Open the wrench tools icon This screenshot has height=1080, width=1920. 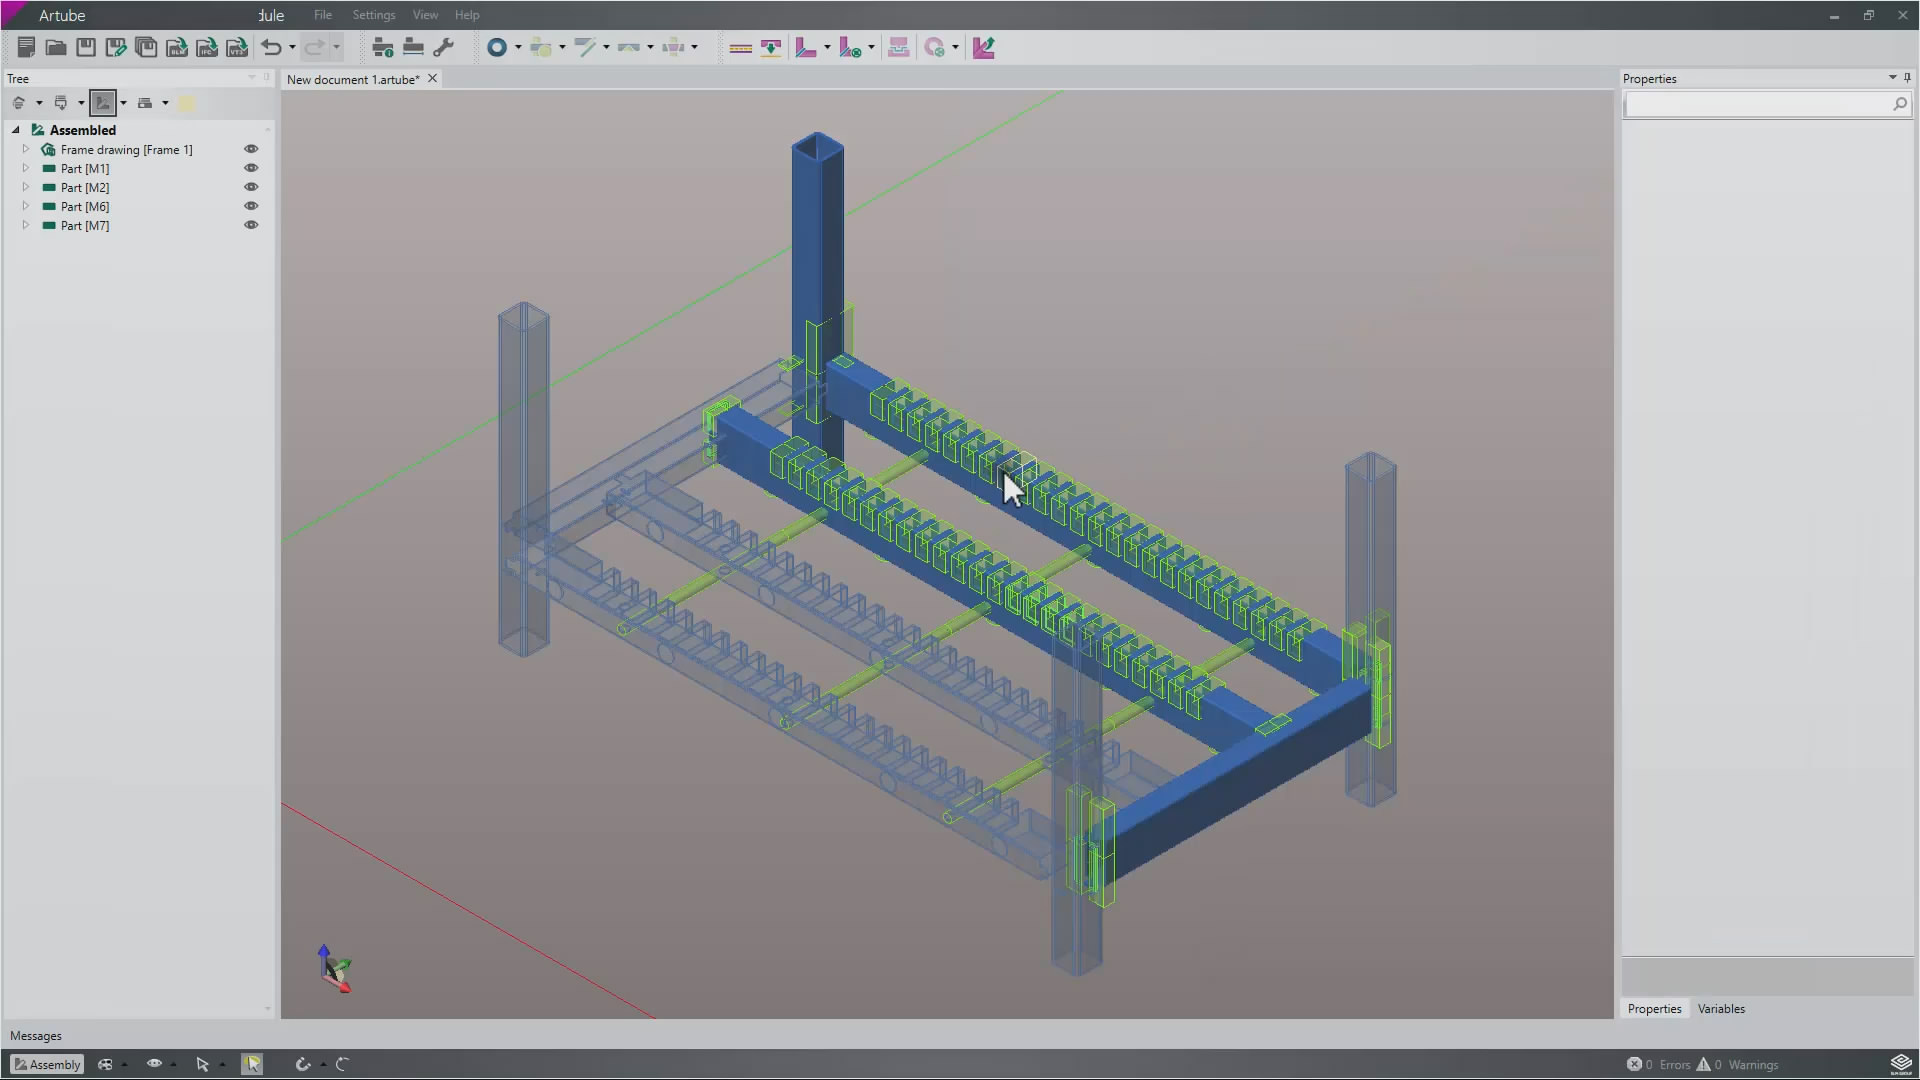[x=444, y=47]
